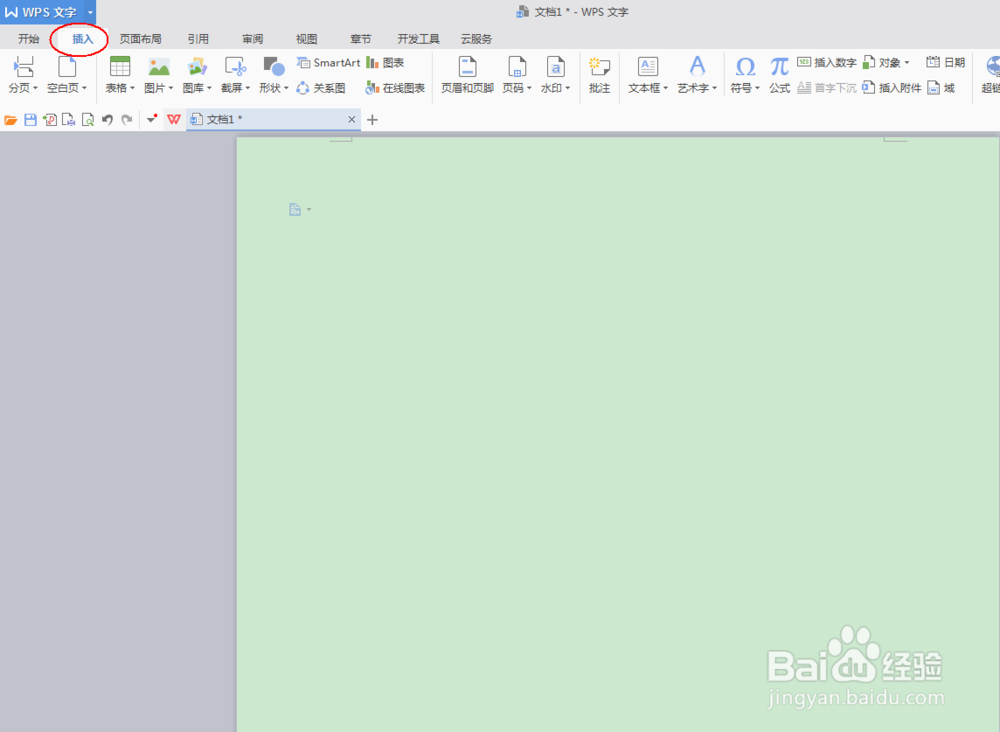Click the 形状 shapes icon
Image resolution: width=1000 pixels, height=732 pixels.
point(274,66)
